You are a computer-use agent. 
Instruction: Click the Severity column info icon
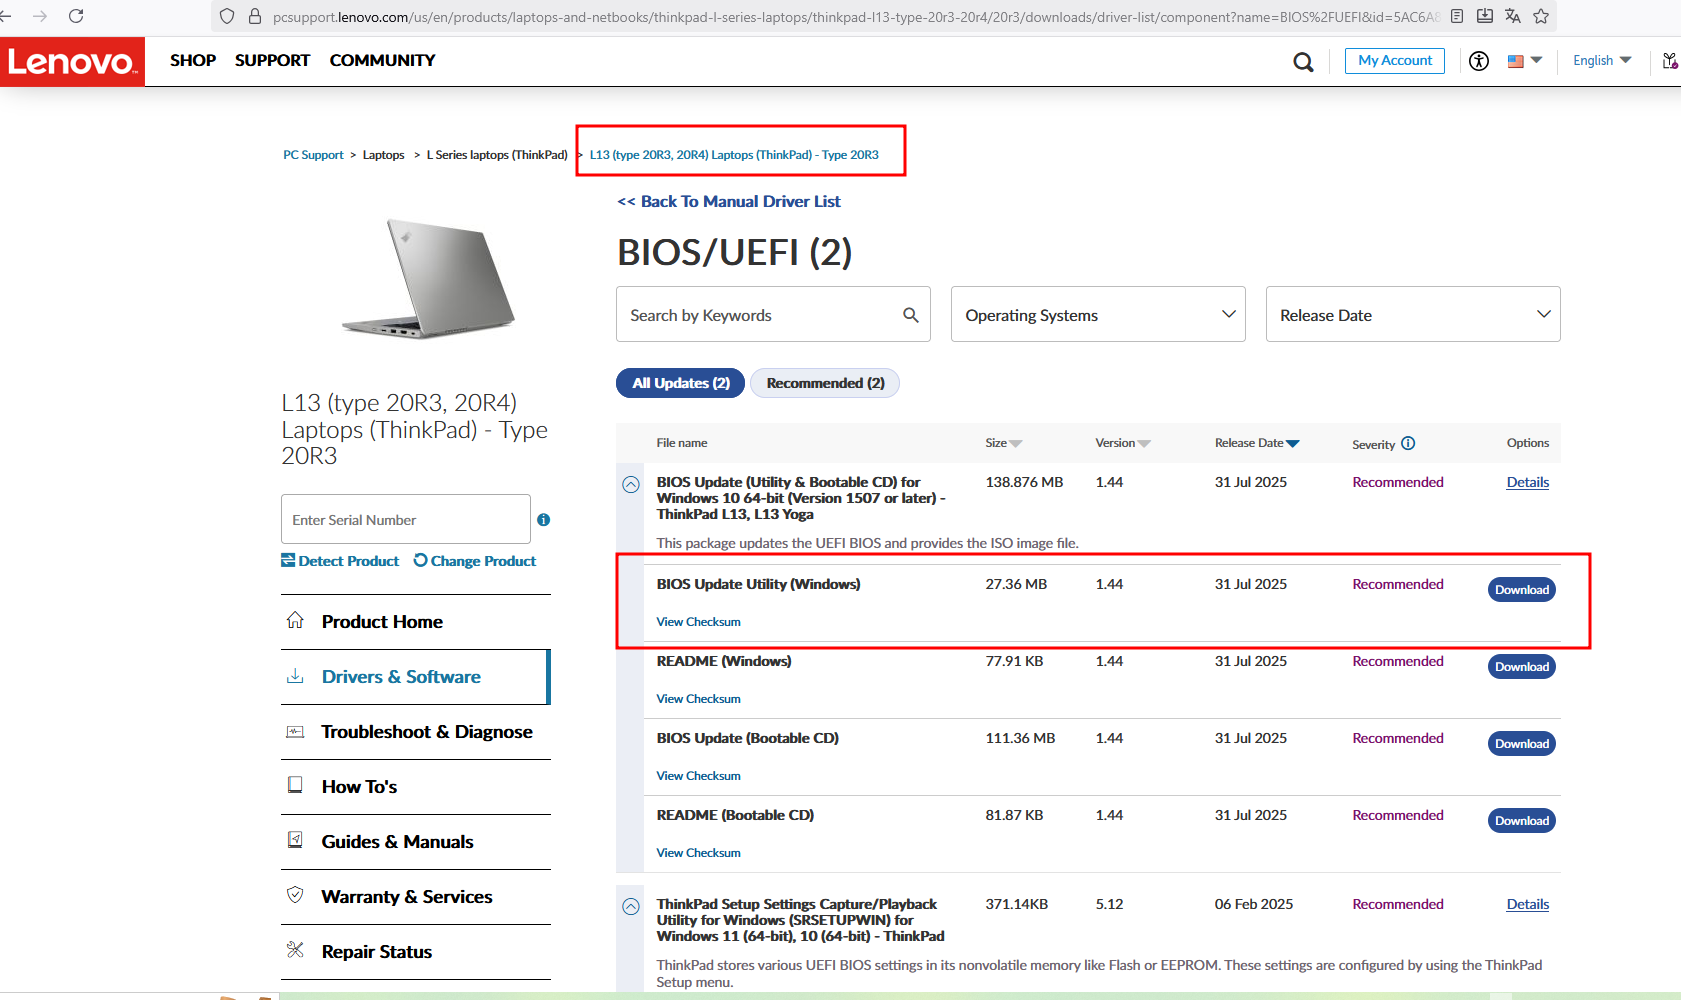1408,443
